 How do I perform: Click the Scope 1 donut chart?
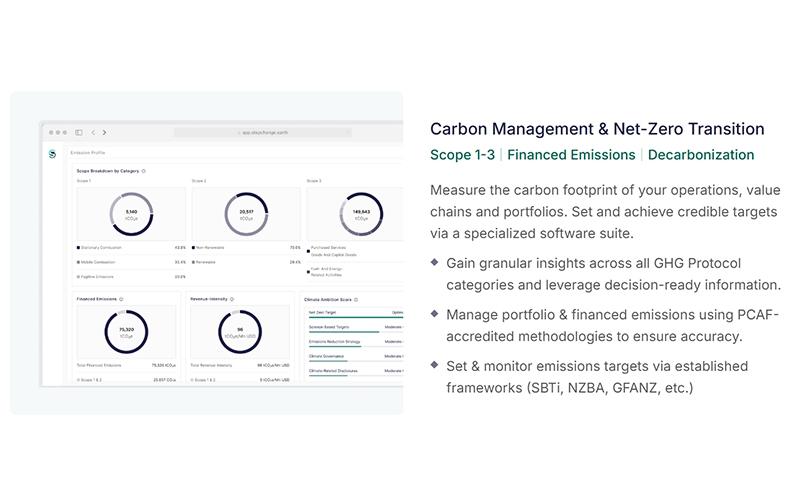131,214
